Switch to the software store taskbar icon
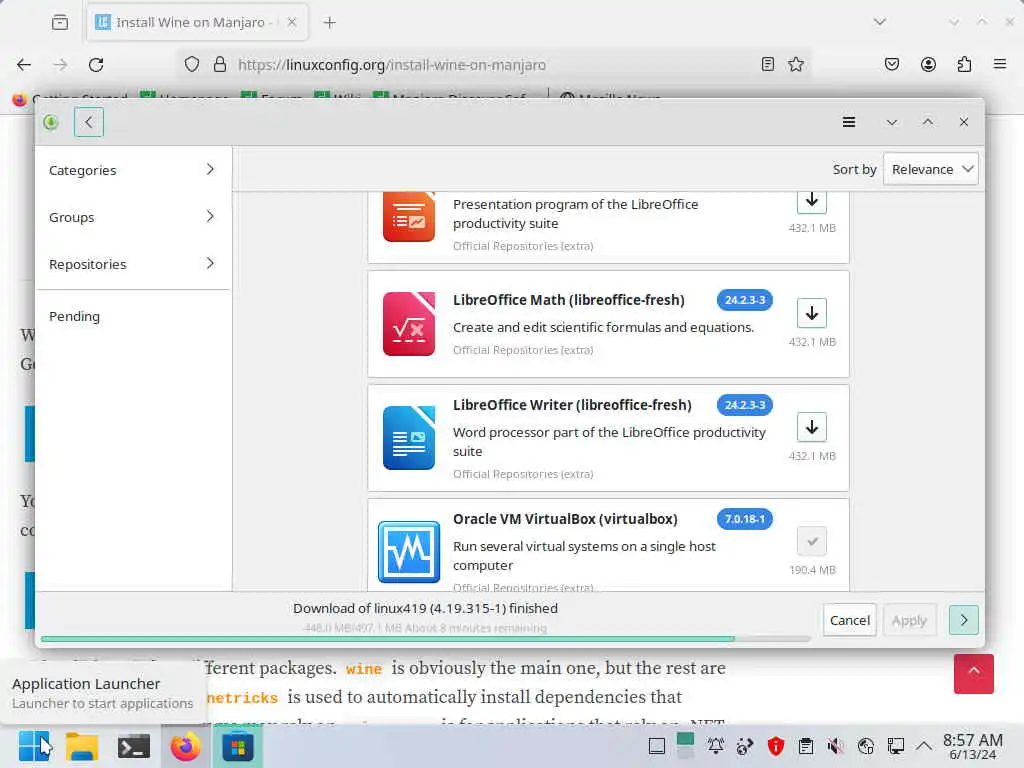Viewport: 1024px width, 768px height. [238, 746]
